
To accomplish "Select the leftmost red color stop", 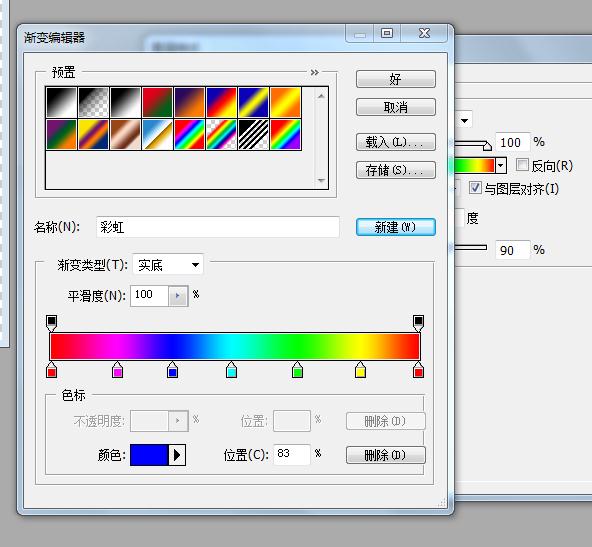I will [x=51, y=370].
